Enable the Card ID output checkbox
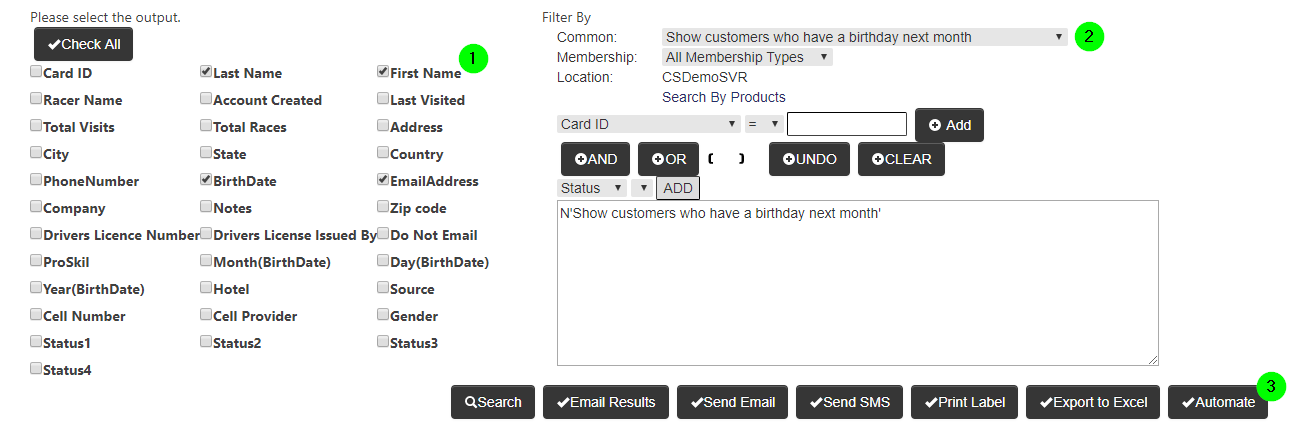This screenshot has height=445, width=1295. tap(36, 72)
